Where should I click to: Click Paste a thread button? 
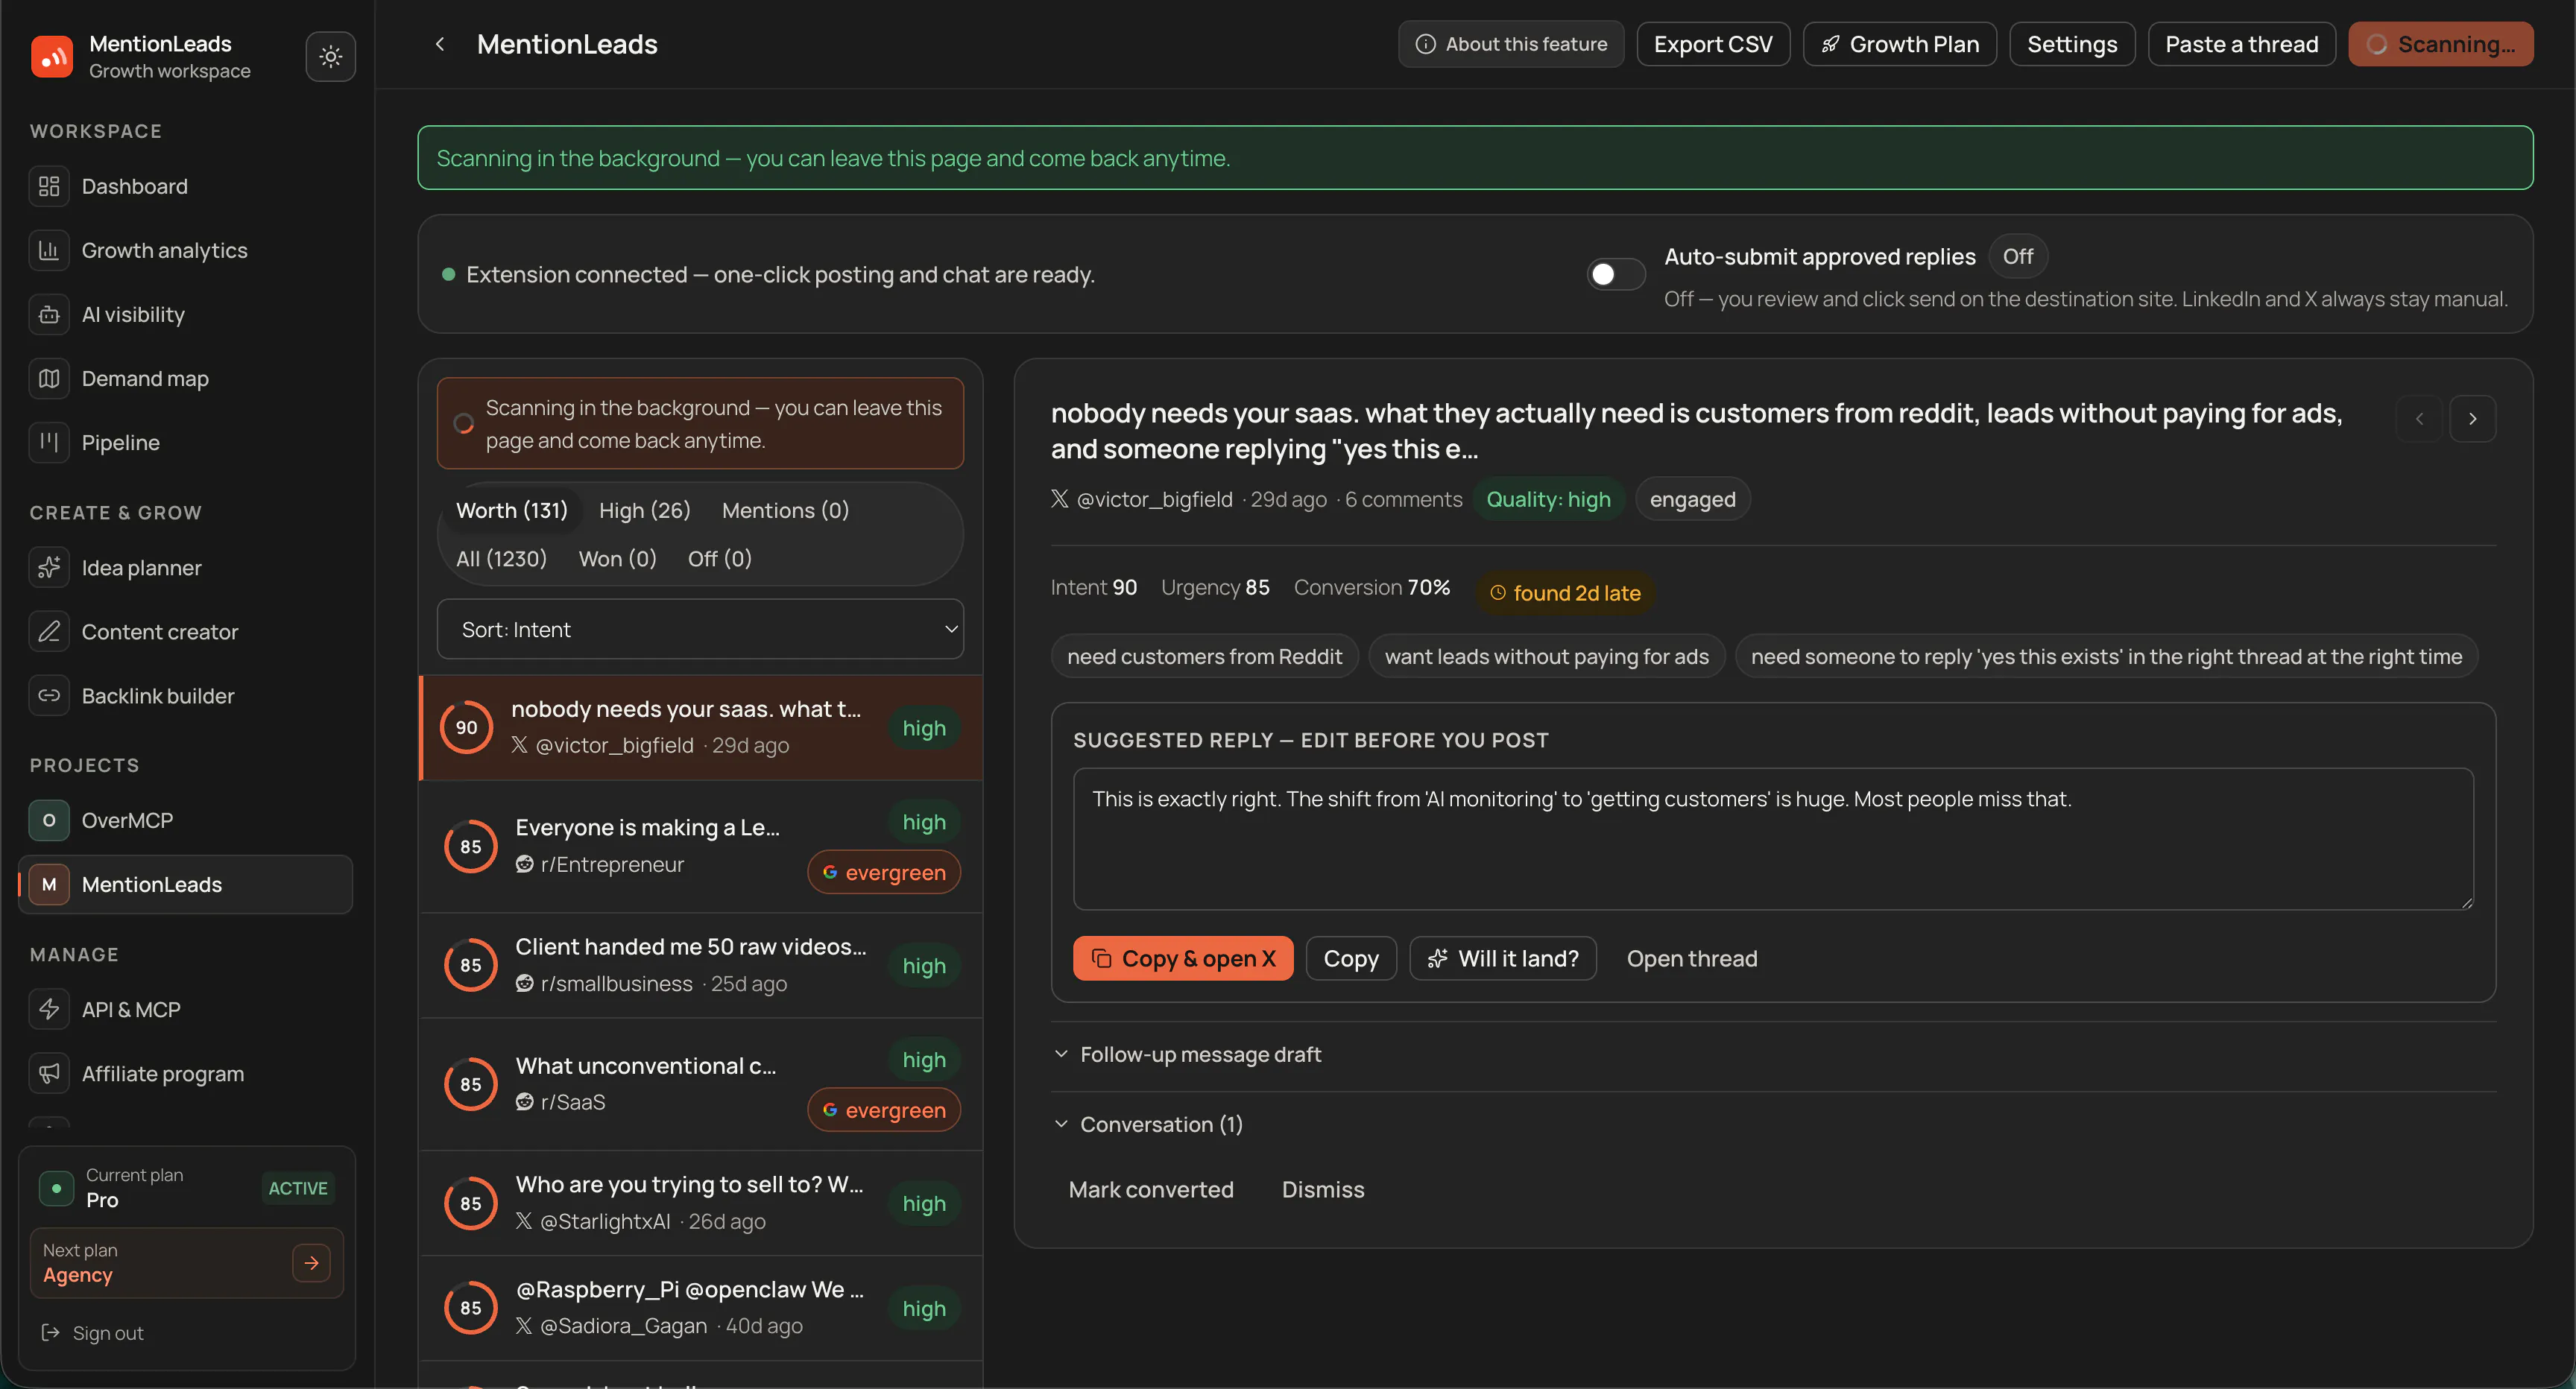(x=2241, y=44)
